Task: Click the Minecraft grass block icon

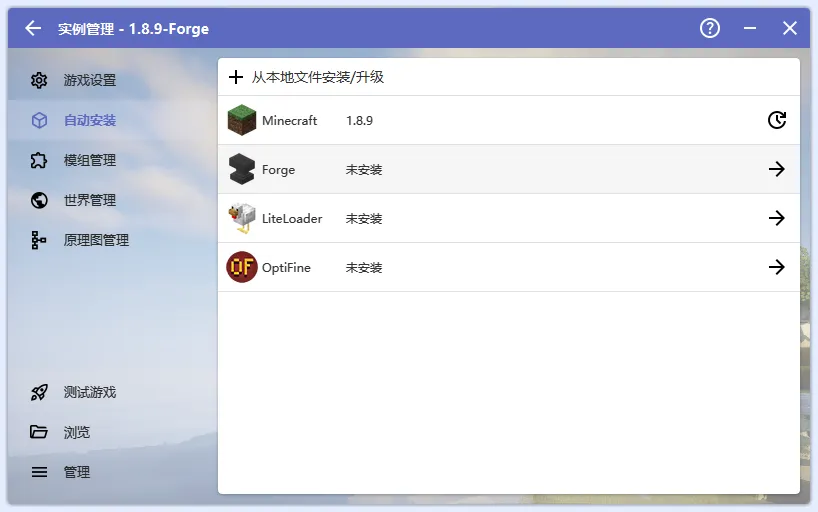Action: (x=242, y=120)
